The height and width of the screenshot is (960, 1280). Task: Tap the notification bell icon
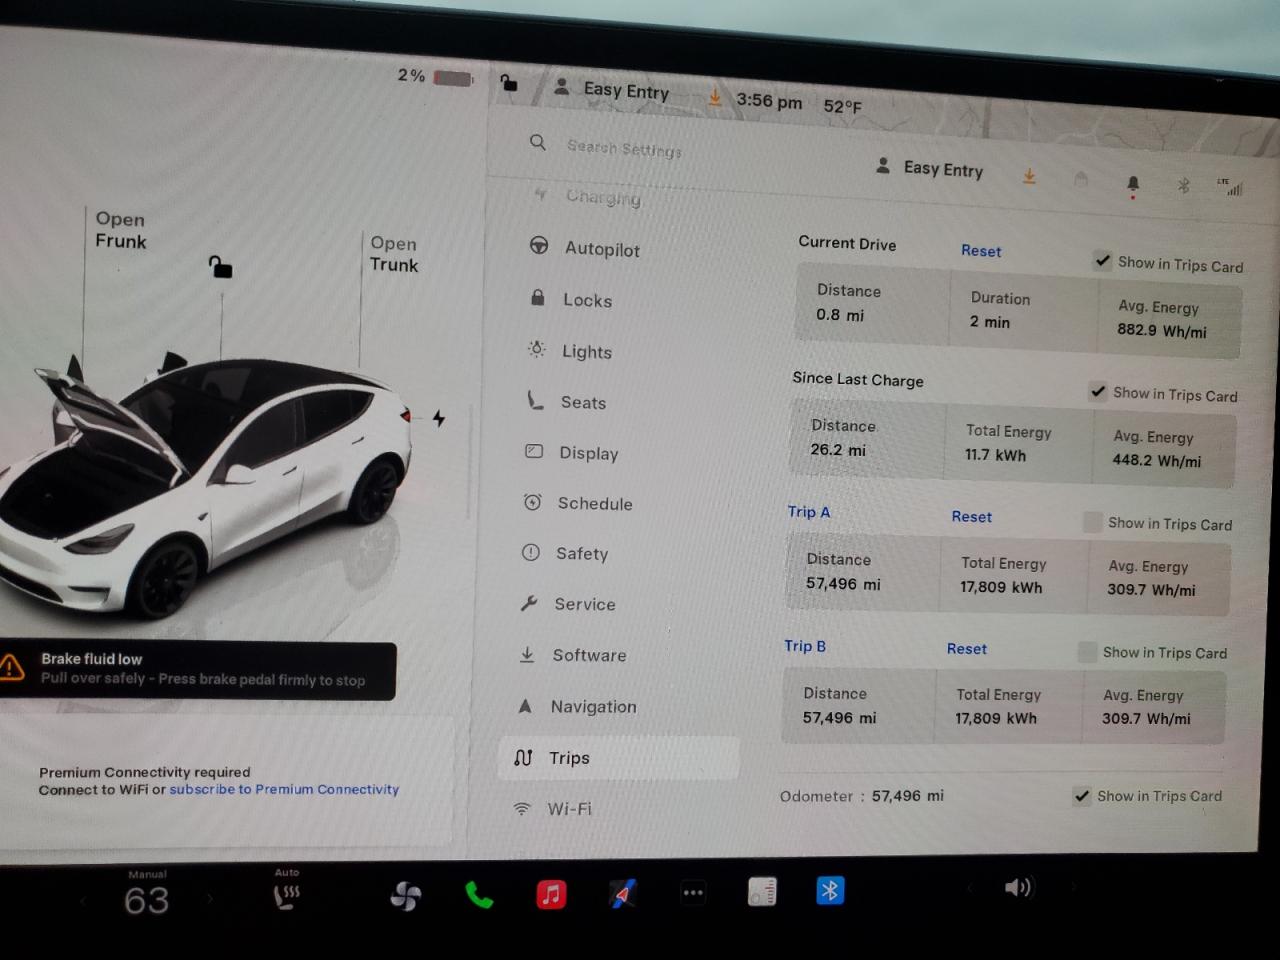[x=1133, y=184]
